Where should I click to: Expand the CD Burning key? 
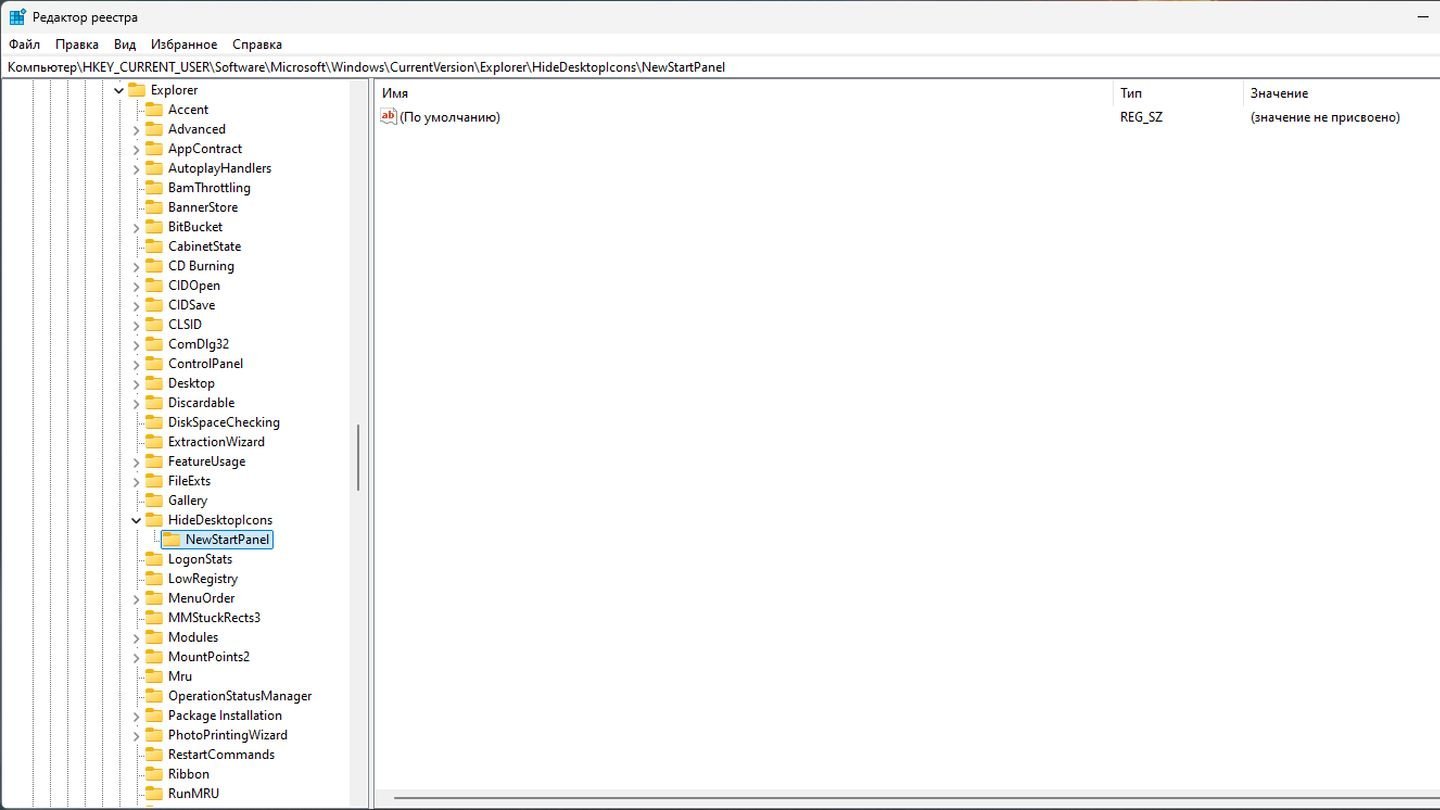136,266
